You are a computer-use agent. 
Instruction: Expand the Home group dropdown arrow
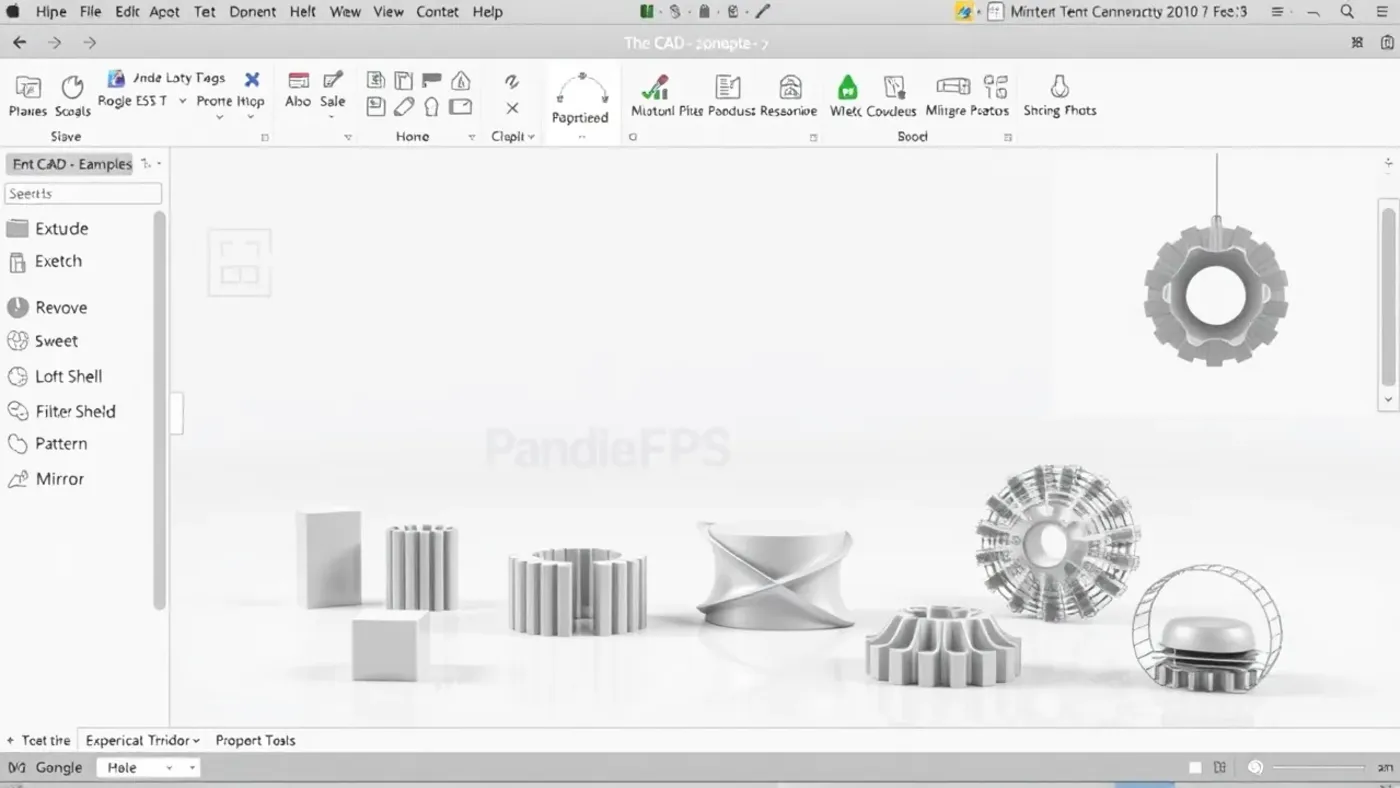point(471,137)
